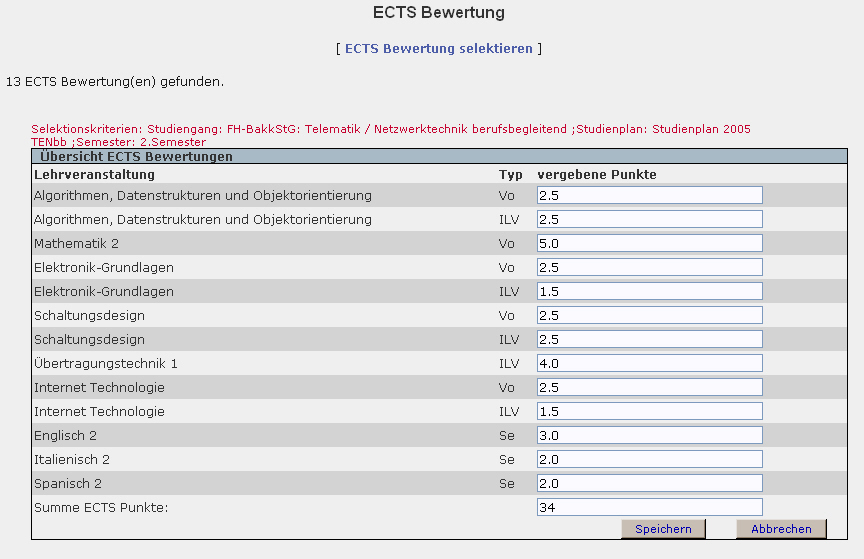The image size is (864, 559).
Task: Select the Spanisch 2 points field
Action: click(x=650, y=483)
